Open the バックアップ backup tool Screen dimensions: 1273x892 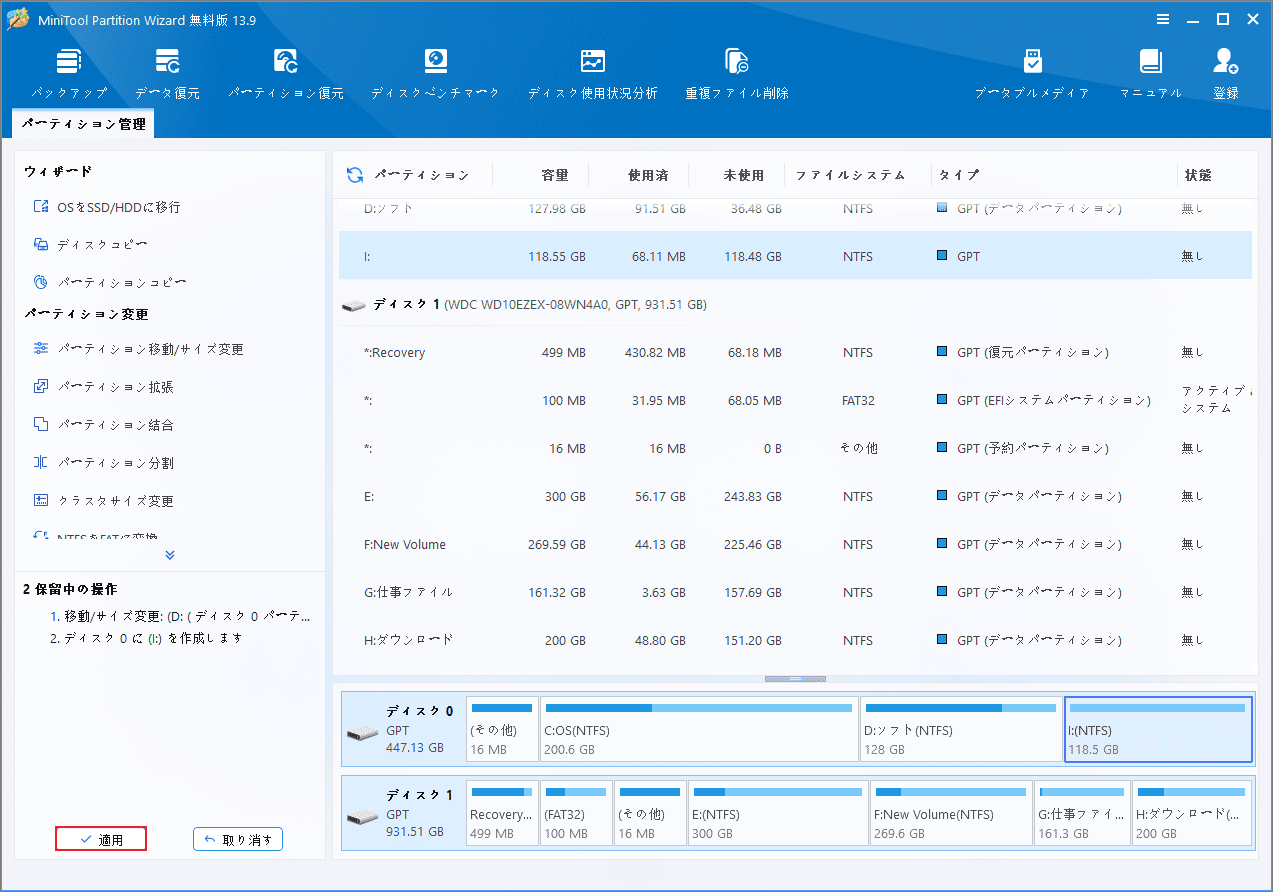pos(69,73)
